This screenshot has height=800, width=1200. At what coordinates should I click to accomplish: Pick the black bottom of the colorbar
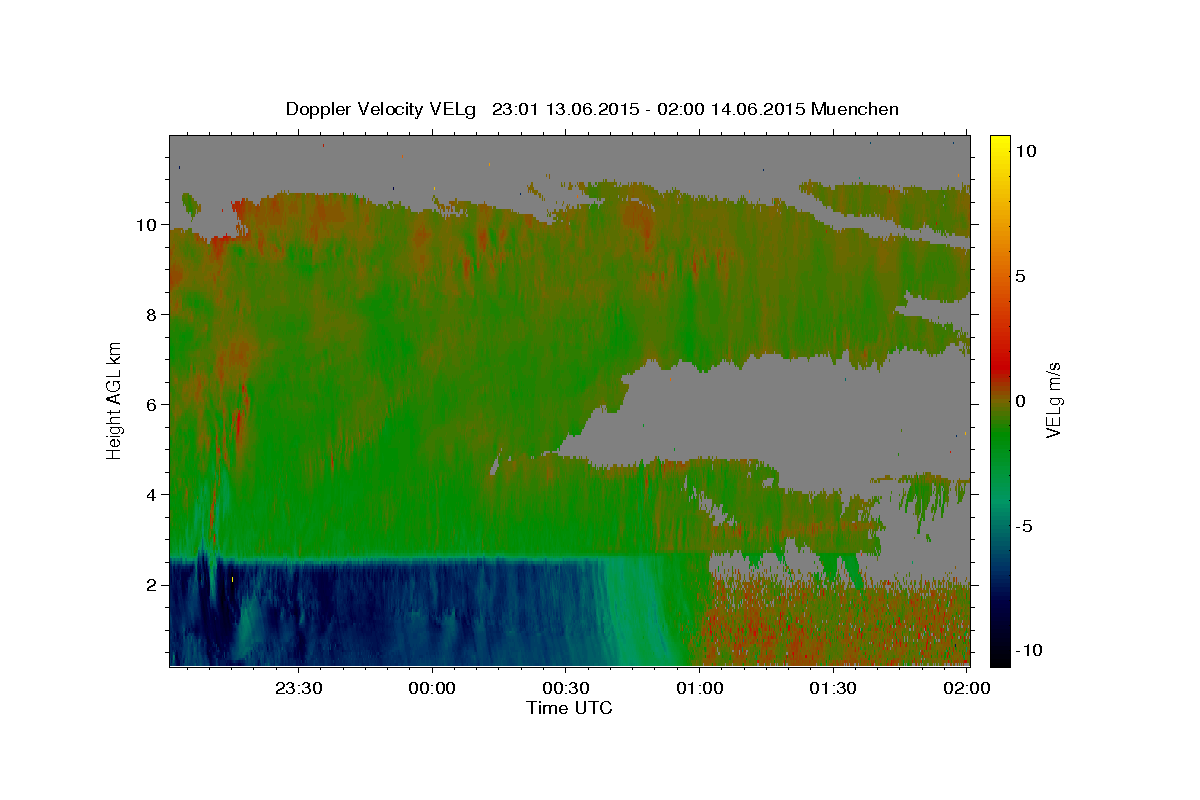click(999, 657)
